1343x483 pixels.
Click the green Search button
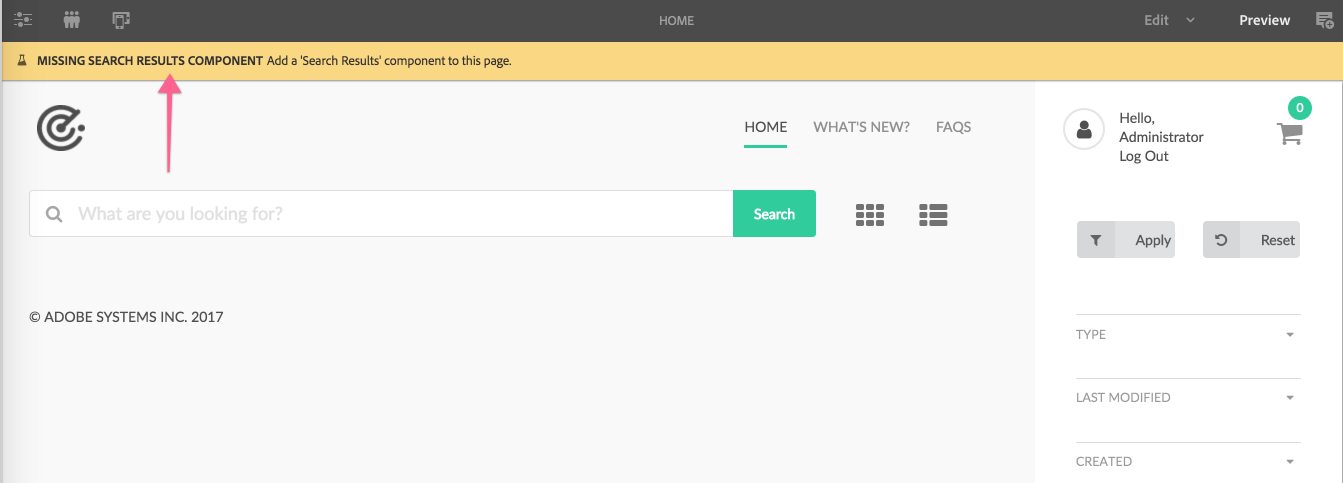[x=774, y=214]
